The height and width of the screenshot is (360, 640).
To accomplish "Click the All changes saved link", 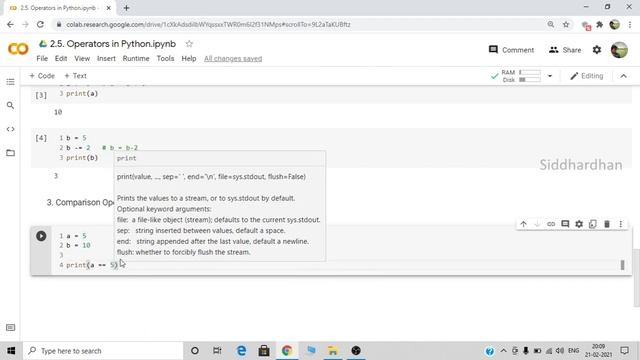I will coord(233,59).
